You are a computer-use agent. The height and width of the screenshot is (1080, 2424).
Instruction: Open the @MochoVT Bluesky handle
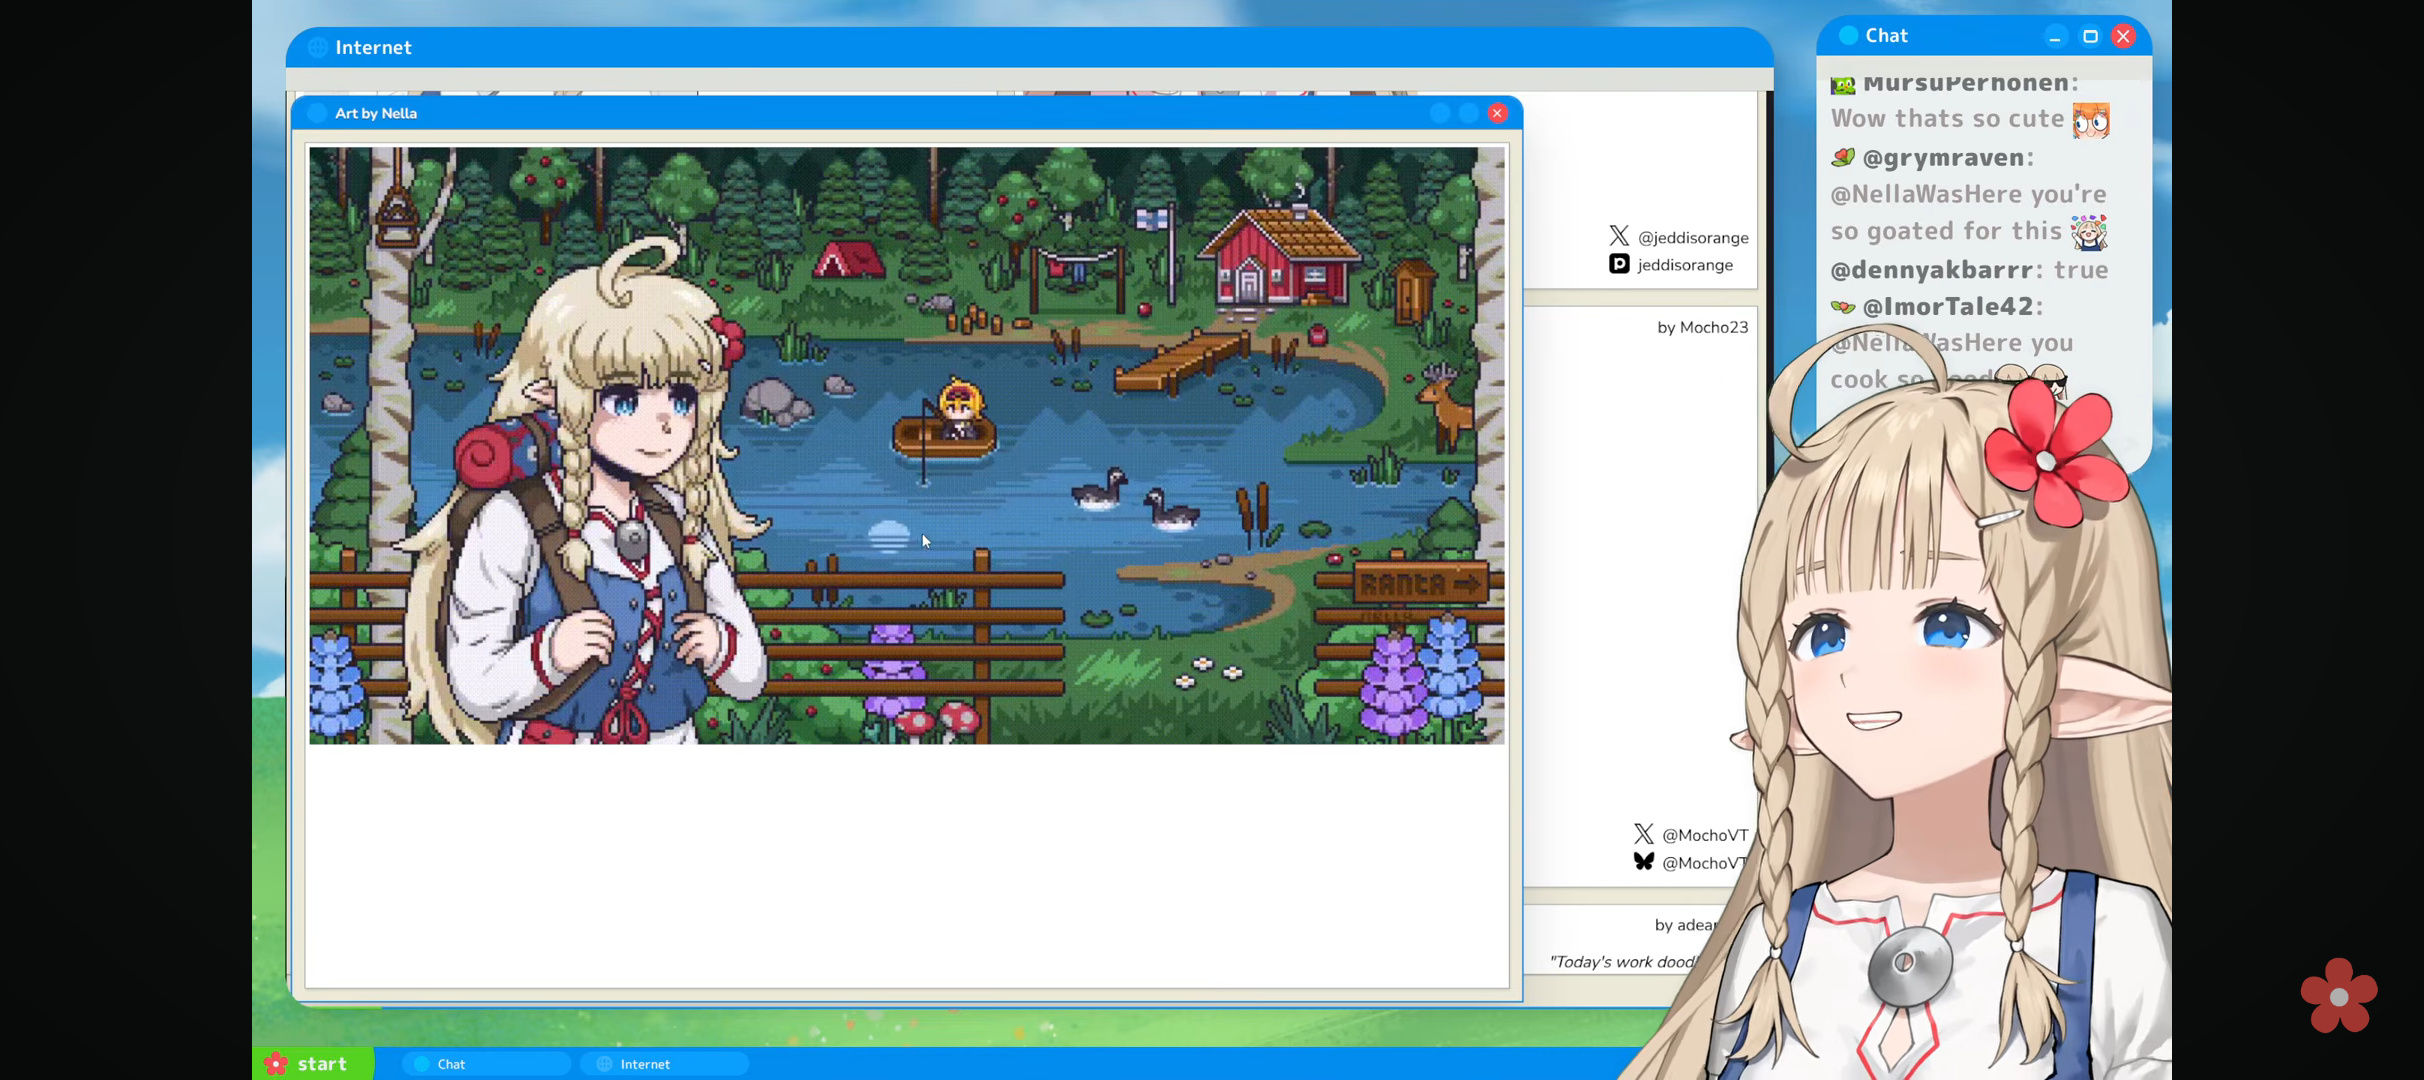(1705, 863)
